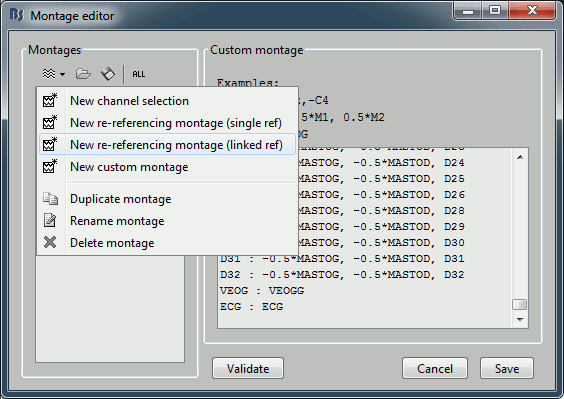Screen dimensions: 564x399
Task: Click the Save button
Action: coord(507,368)
